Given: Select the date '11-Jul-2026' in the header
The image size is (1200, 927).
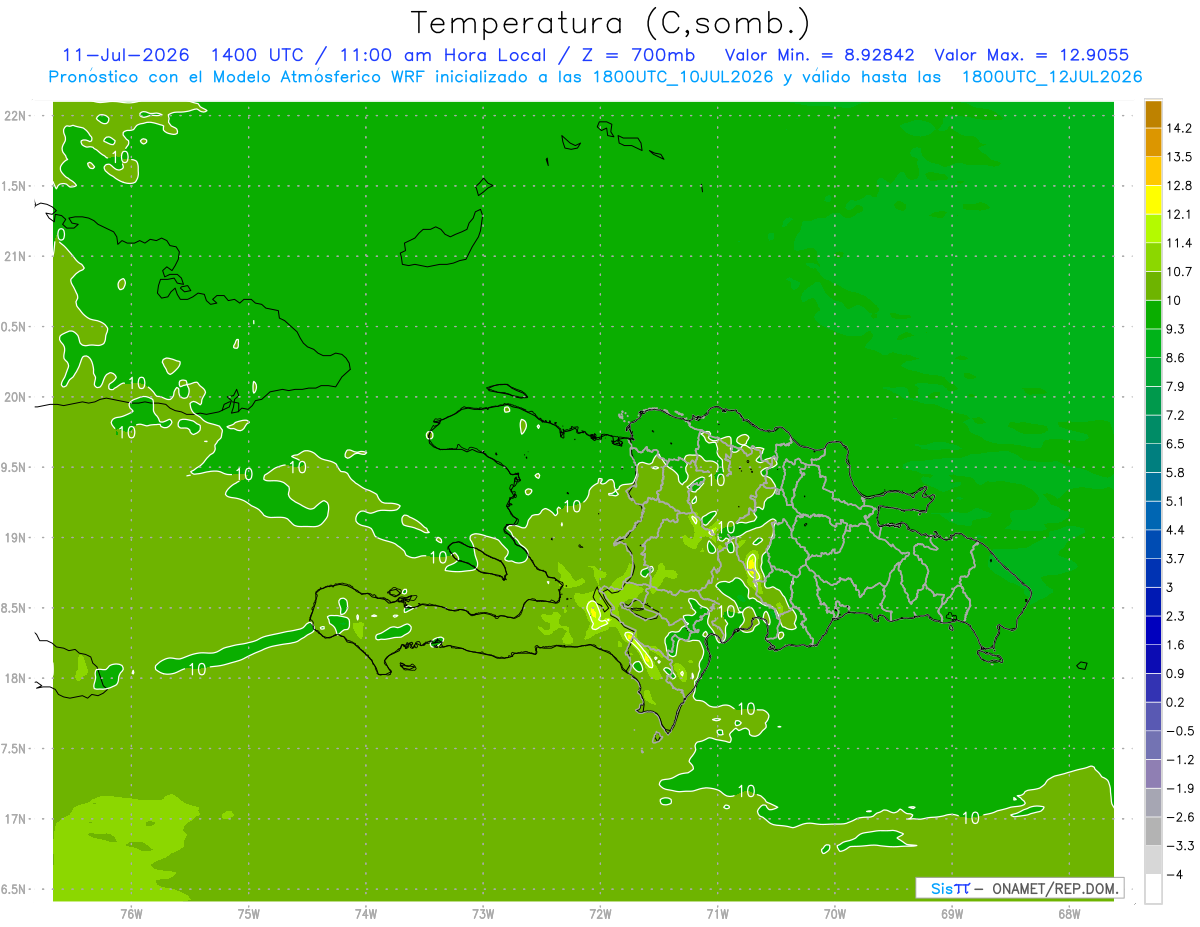Looking at the screenshot, I should pyautogui.click(x=126, y=55).
